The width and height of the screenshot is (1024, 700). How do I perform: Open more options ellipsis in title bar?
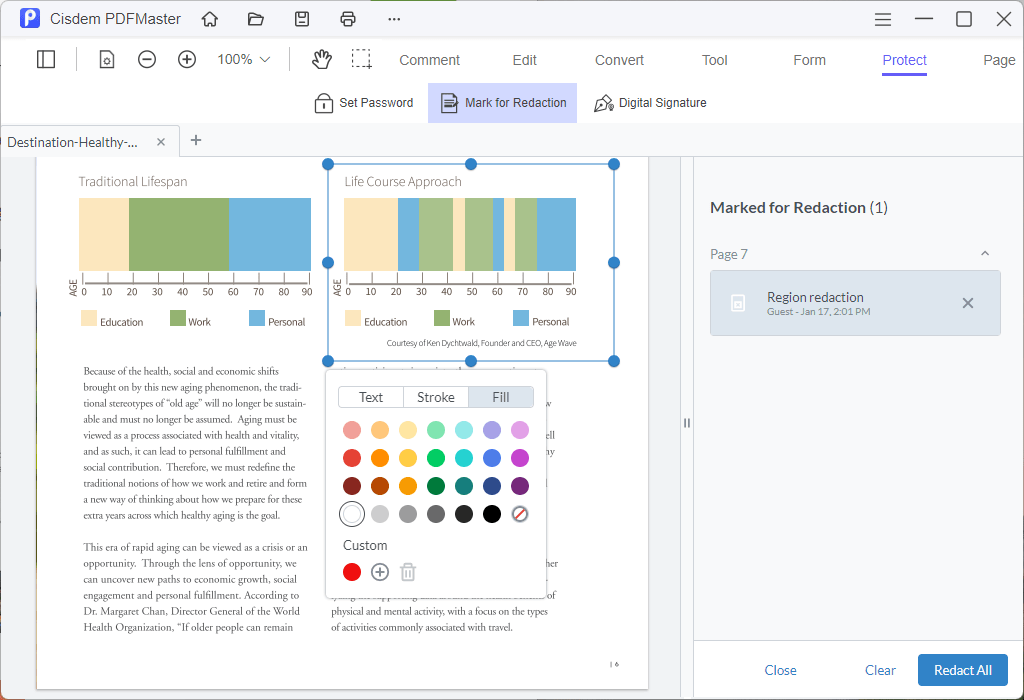394,19
